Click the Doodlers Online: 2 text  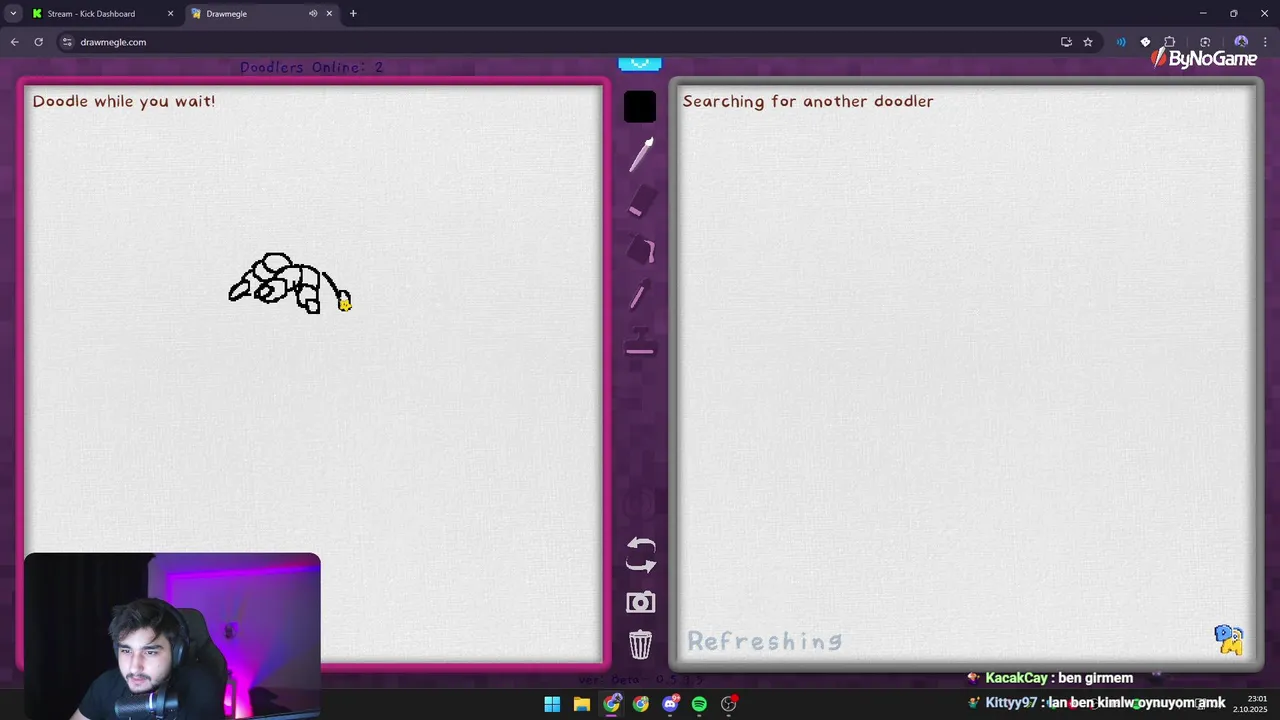coord(311,67)
